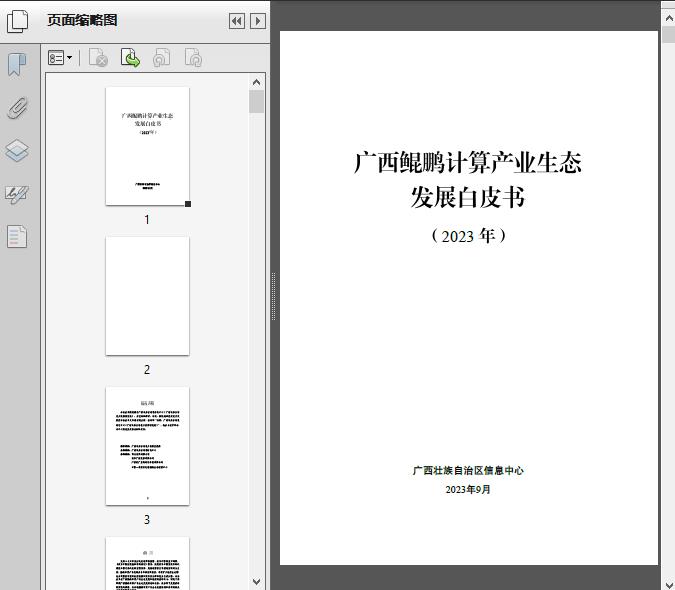The height and width of the screenshot is (590, 675).
Task: Open the document content panel icon
Action: [17, 236]
